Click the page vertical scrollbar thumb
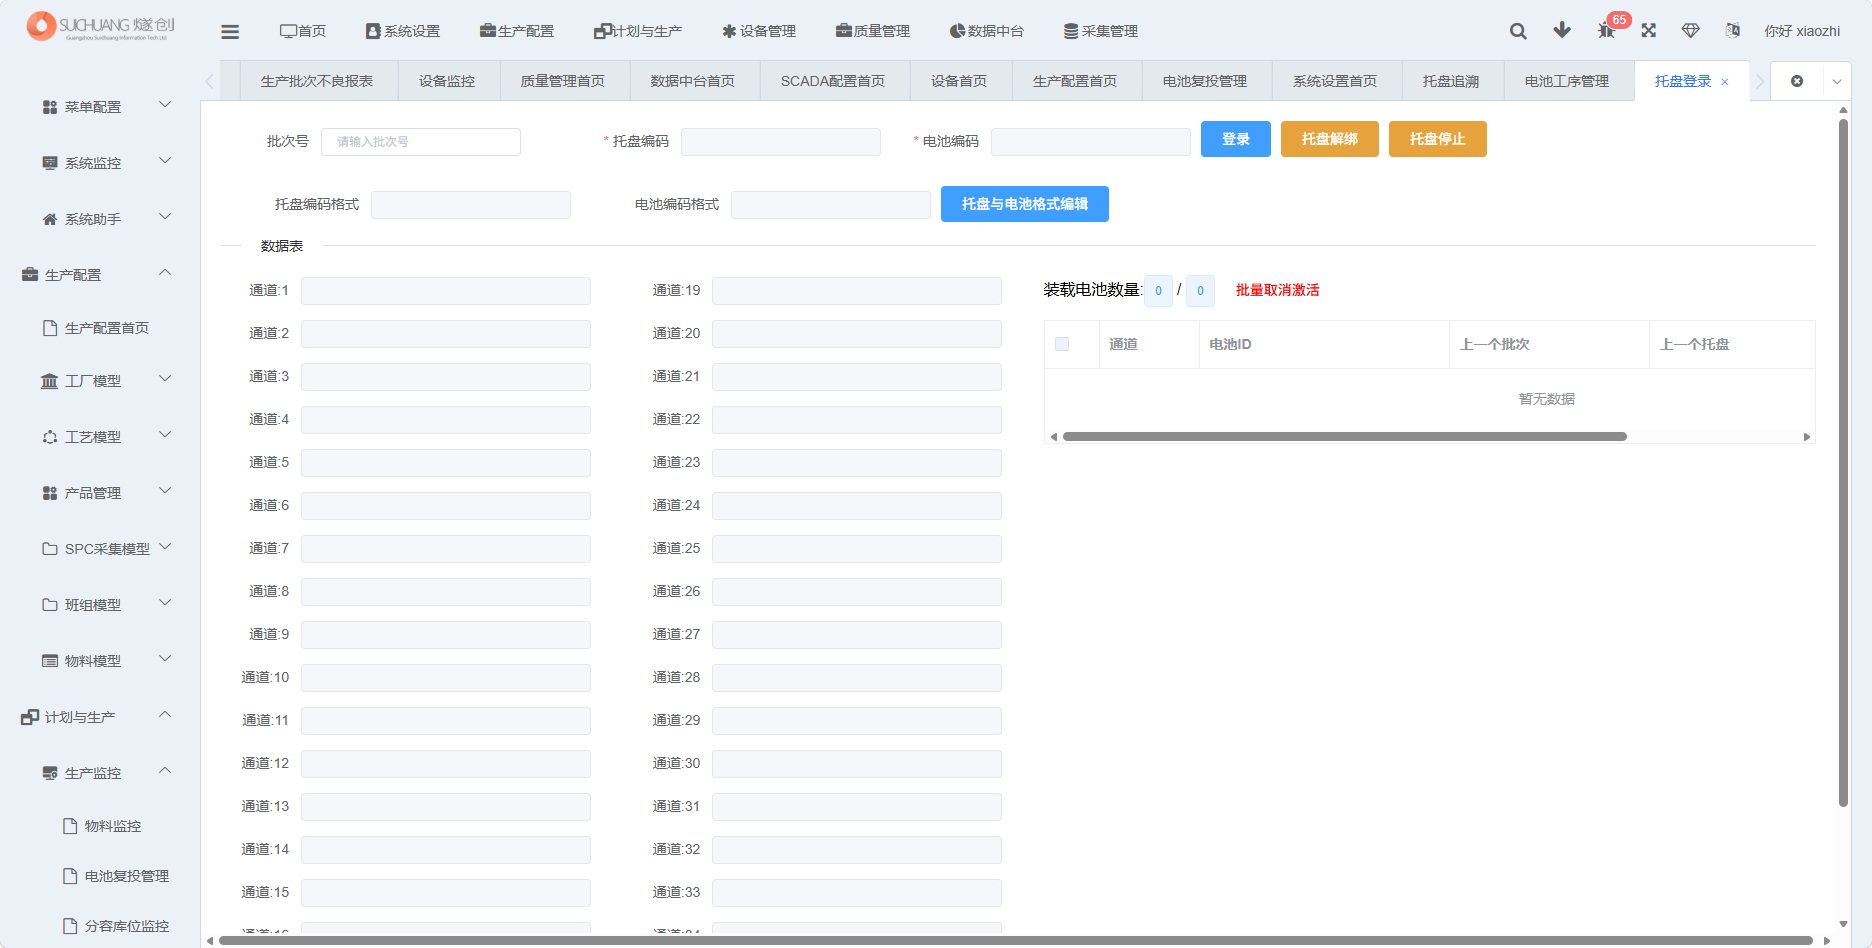 (1843, 463)
